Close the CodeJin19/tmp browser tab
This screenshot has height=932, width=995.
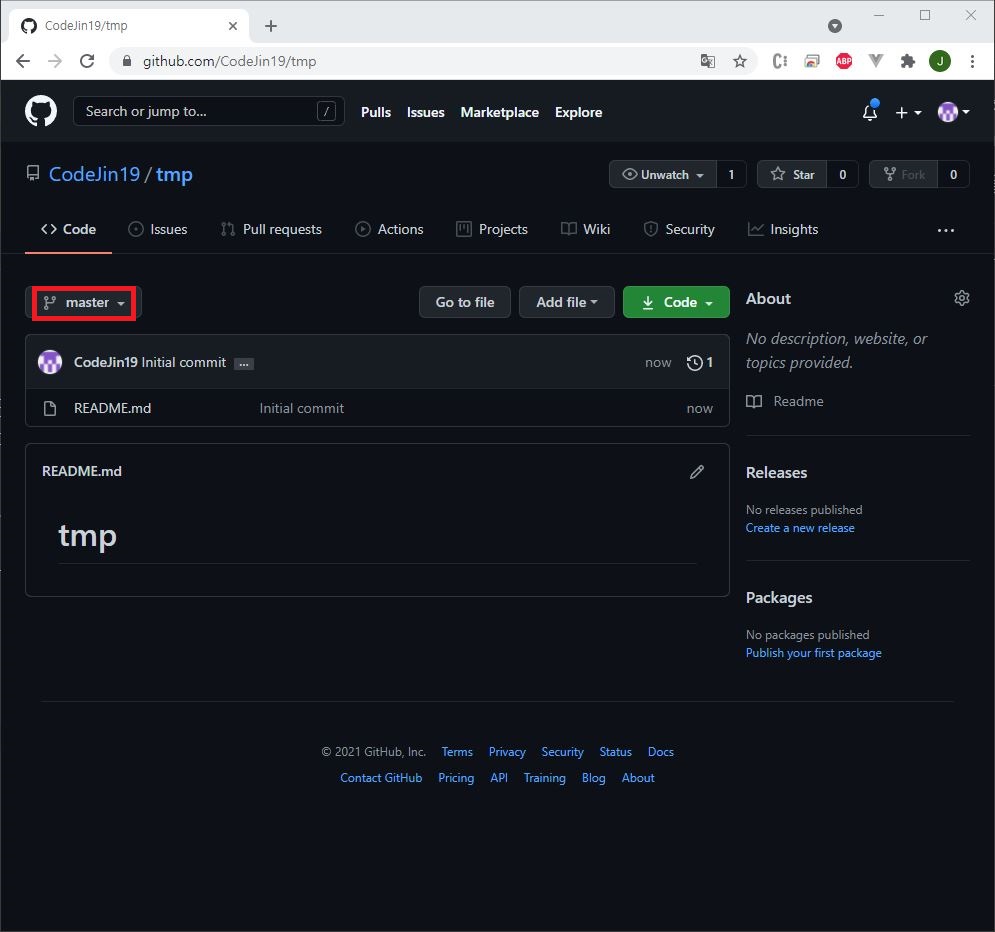[233, 26]
